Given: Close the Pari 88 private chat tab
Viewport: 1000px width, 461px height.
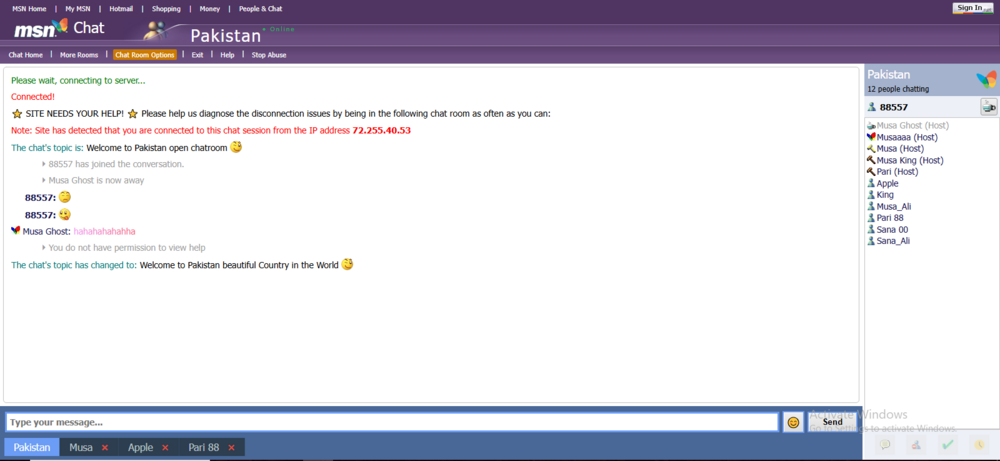Looking at the screenshot, I should (x=232, y=448).
